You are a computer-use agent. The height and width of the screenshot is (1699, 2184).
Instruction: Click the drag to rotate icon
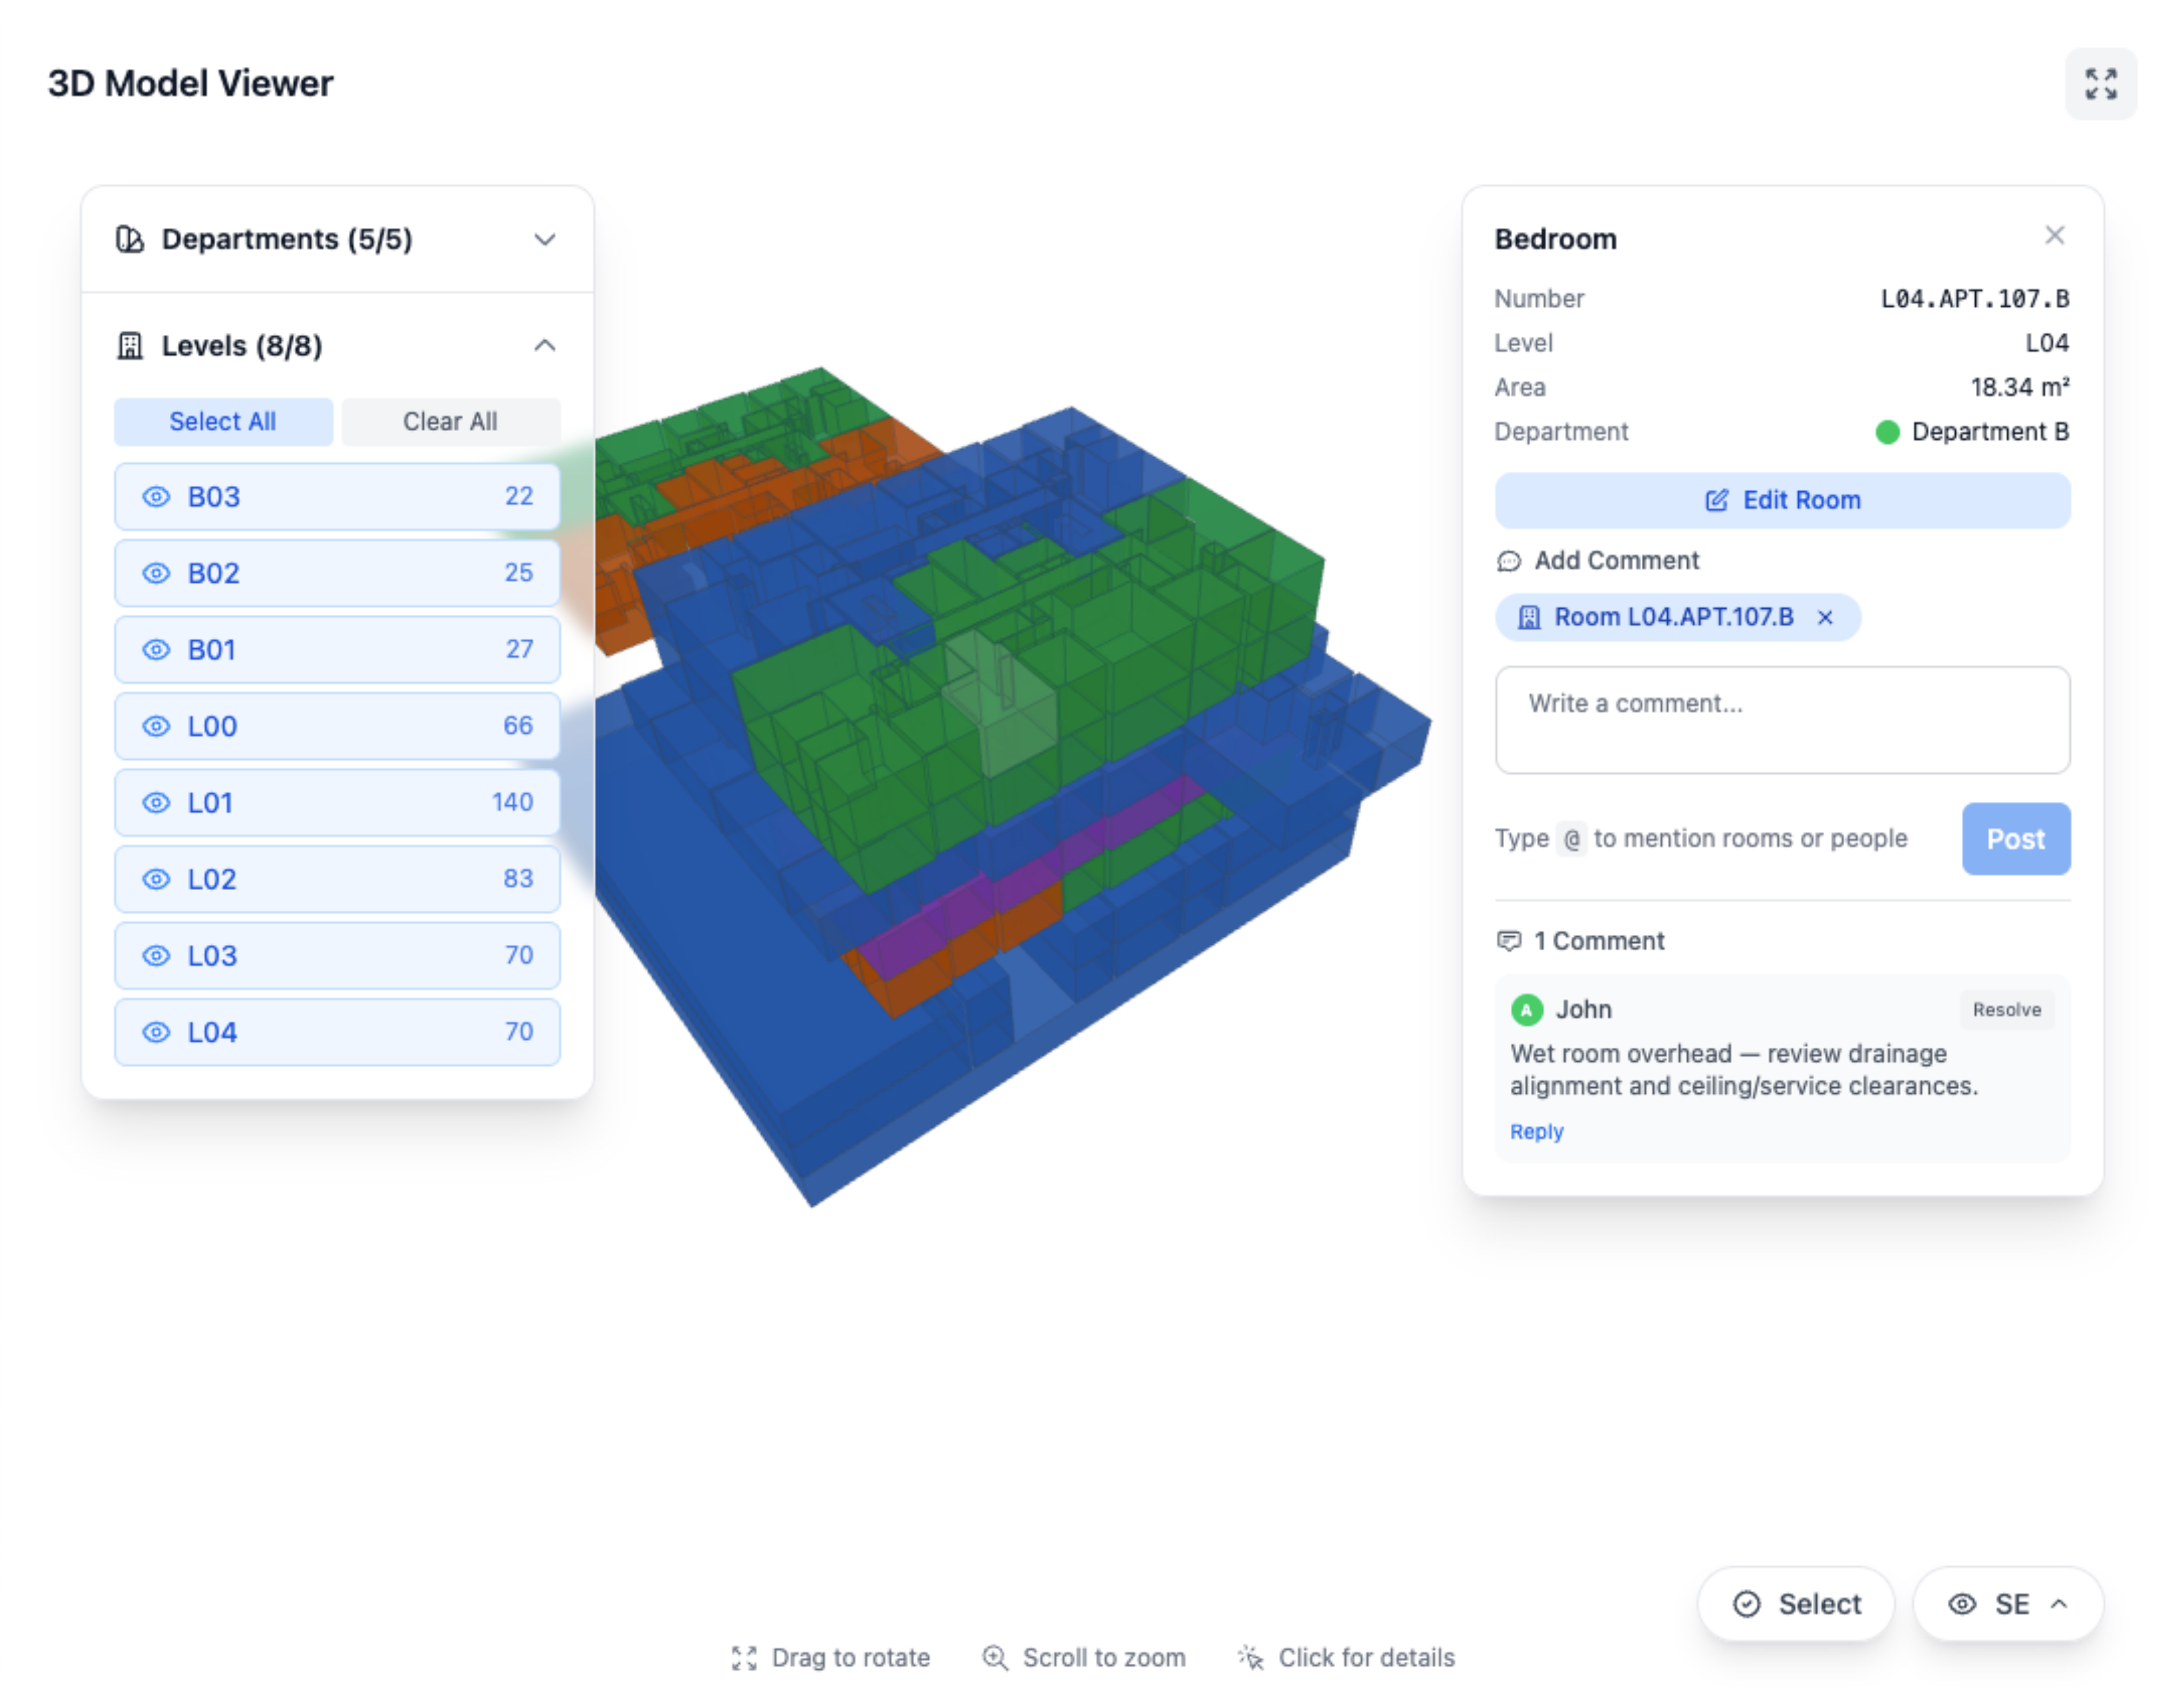click(x=744, y=1658)
